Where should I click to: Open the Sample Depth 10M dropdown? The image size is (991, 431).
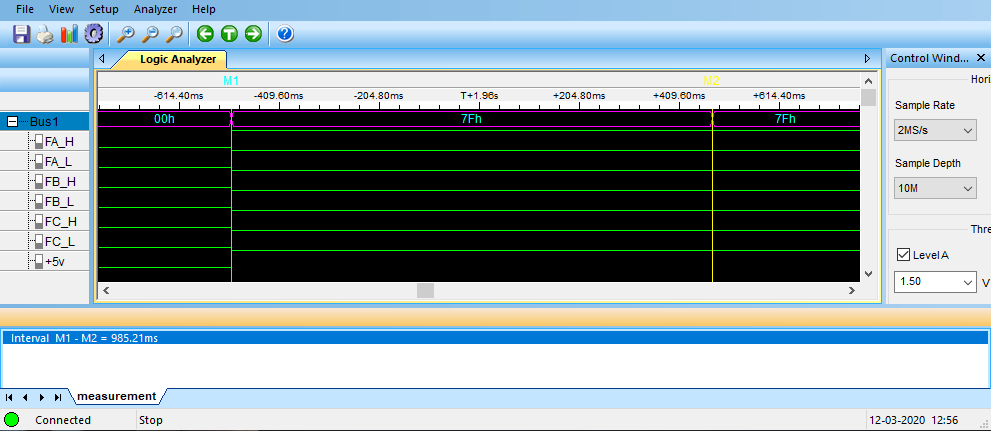tap(935, 188)
